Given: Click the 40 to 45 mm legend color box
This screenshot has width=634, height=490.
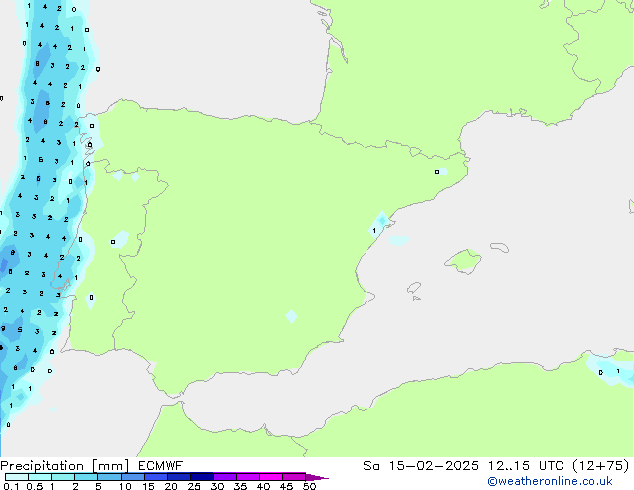Looking at the screenshot, I should coord(271,477).
